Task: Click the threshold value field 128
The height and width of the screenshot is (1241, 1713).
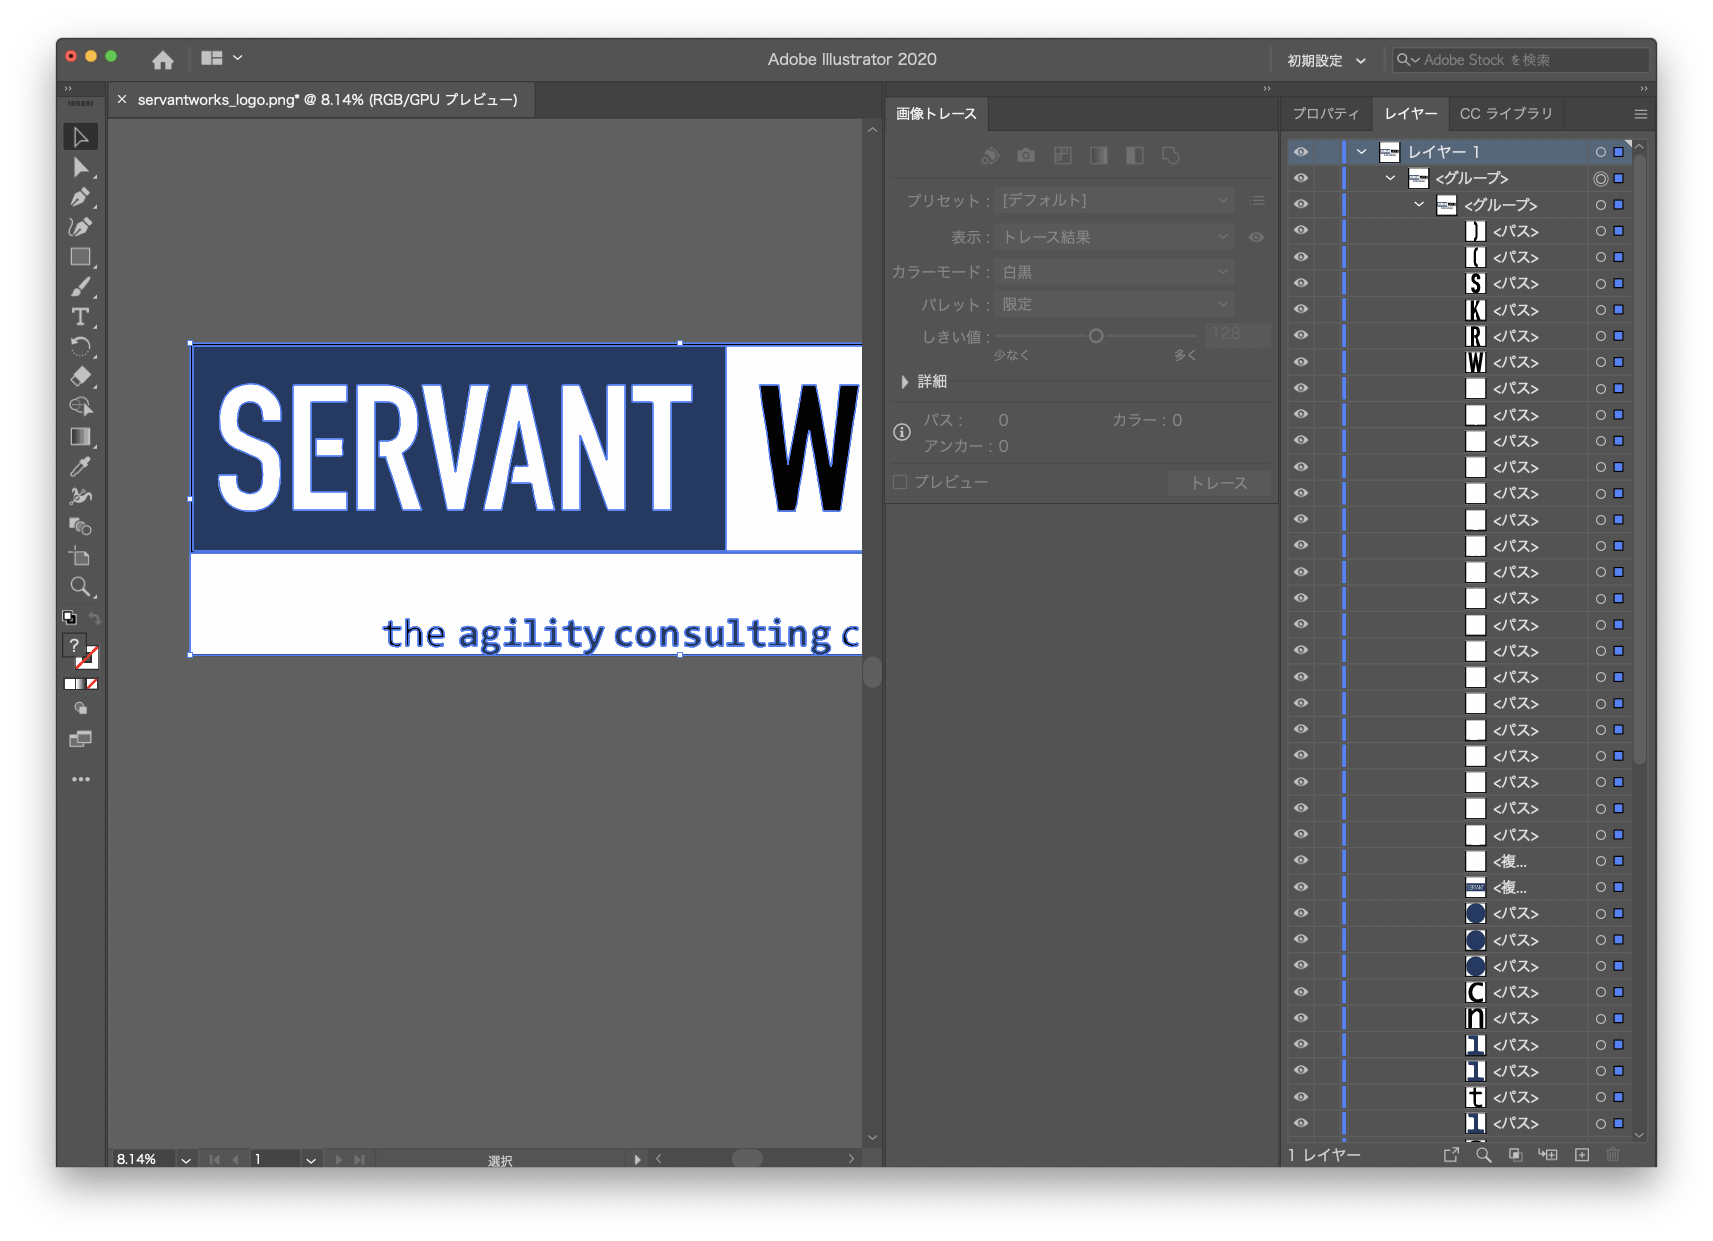Action: coord(1238,334)
